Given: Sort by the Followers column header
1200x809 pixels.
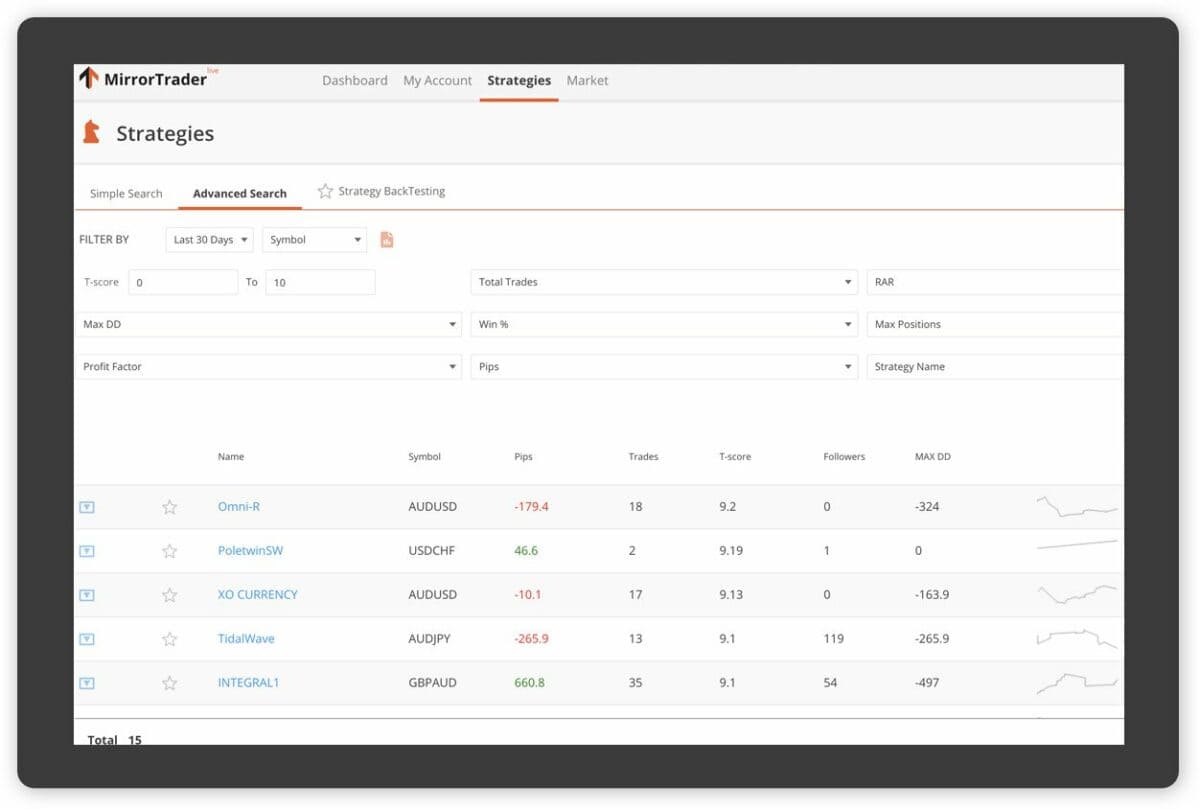Looking at the screenshot, I should coord(844,457).
